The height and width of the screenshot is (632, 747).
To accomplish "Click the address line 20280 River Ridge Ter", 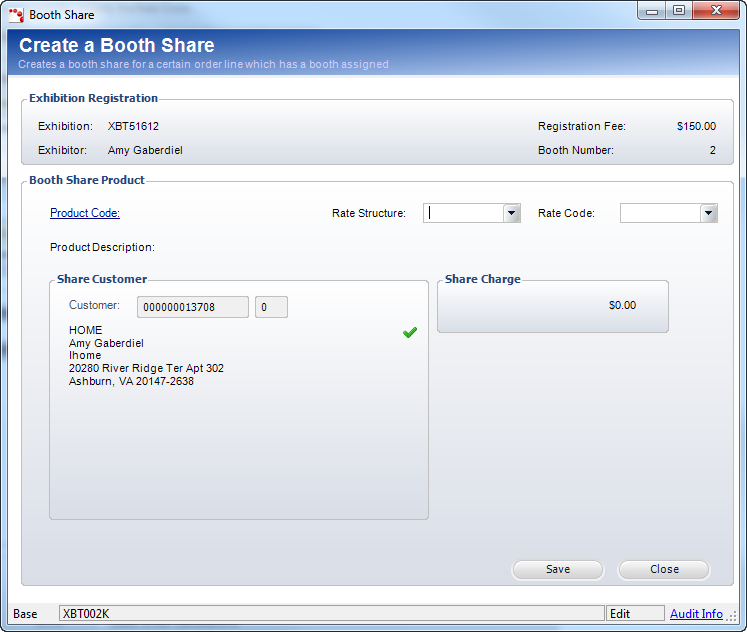I will 146,368.
